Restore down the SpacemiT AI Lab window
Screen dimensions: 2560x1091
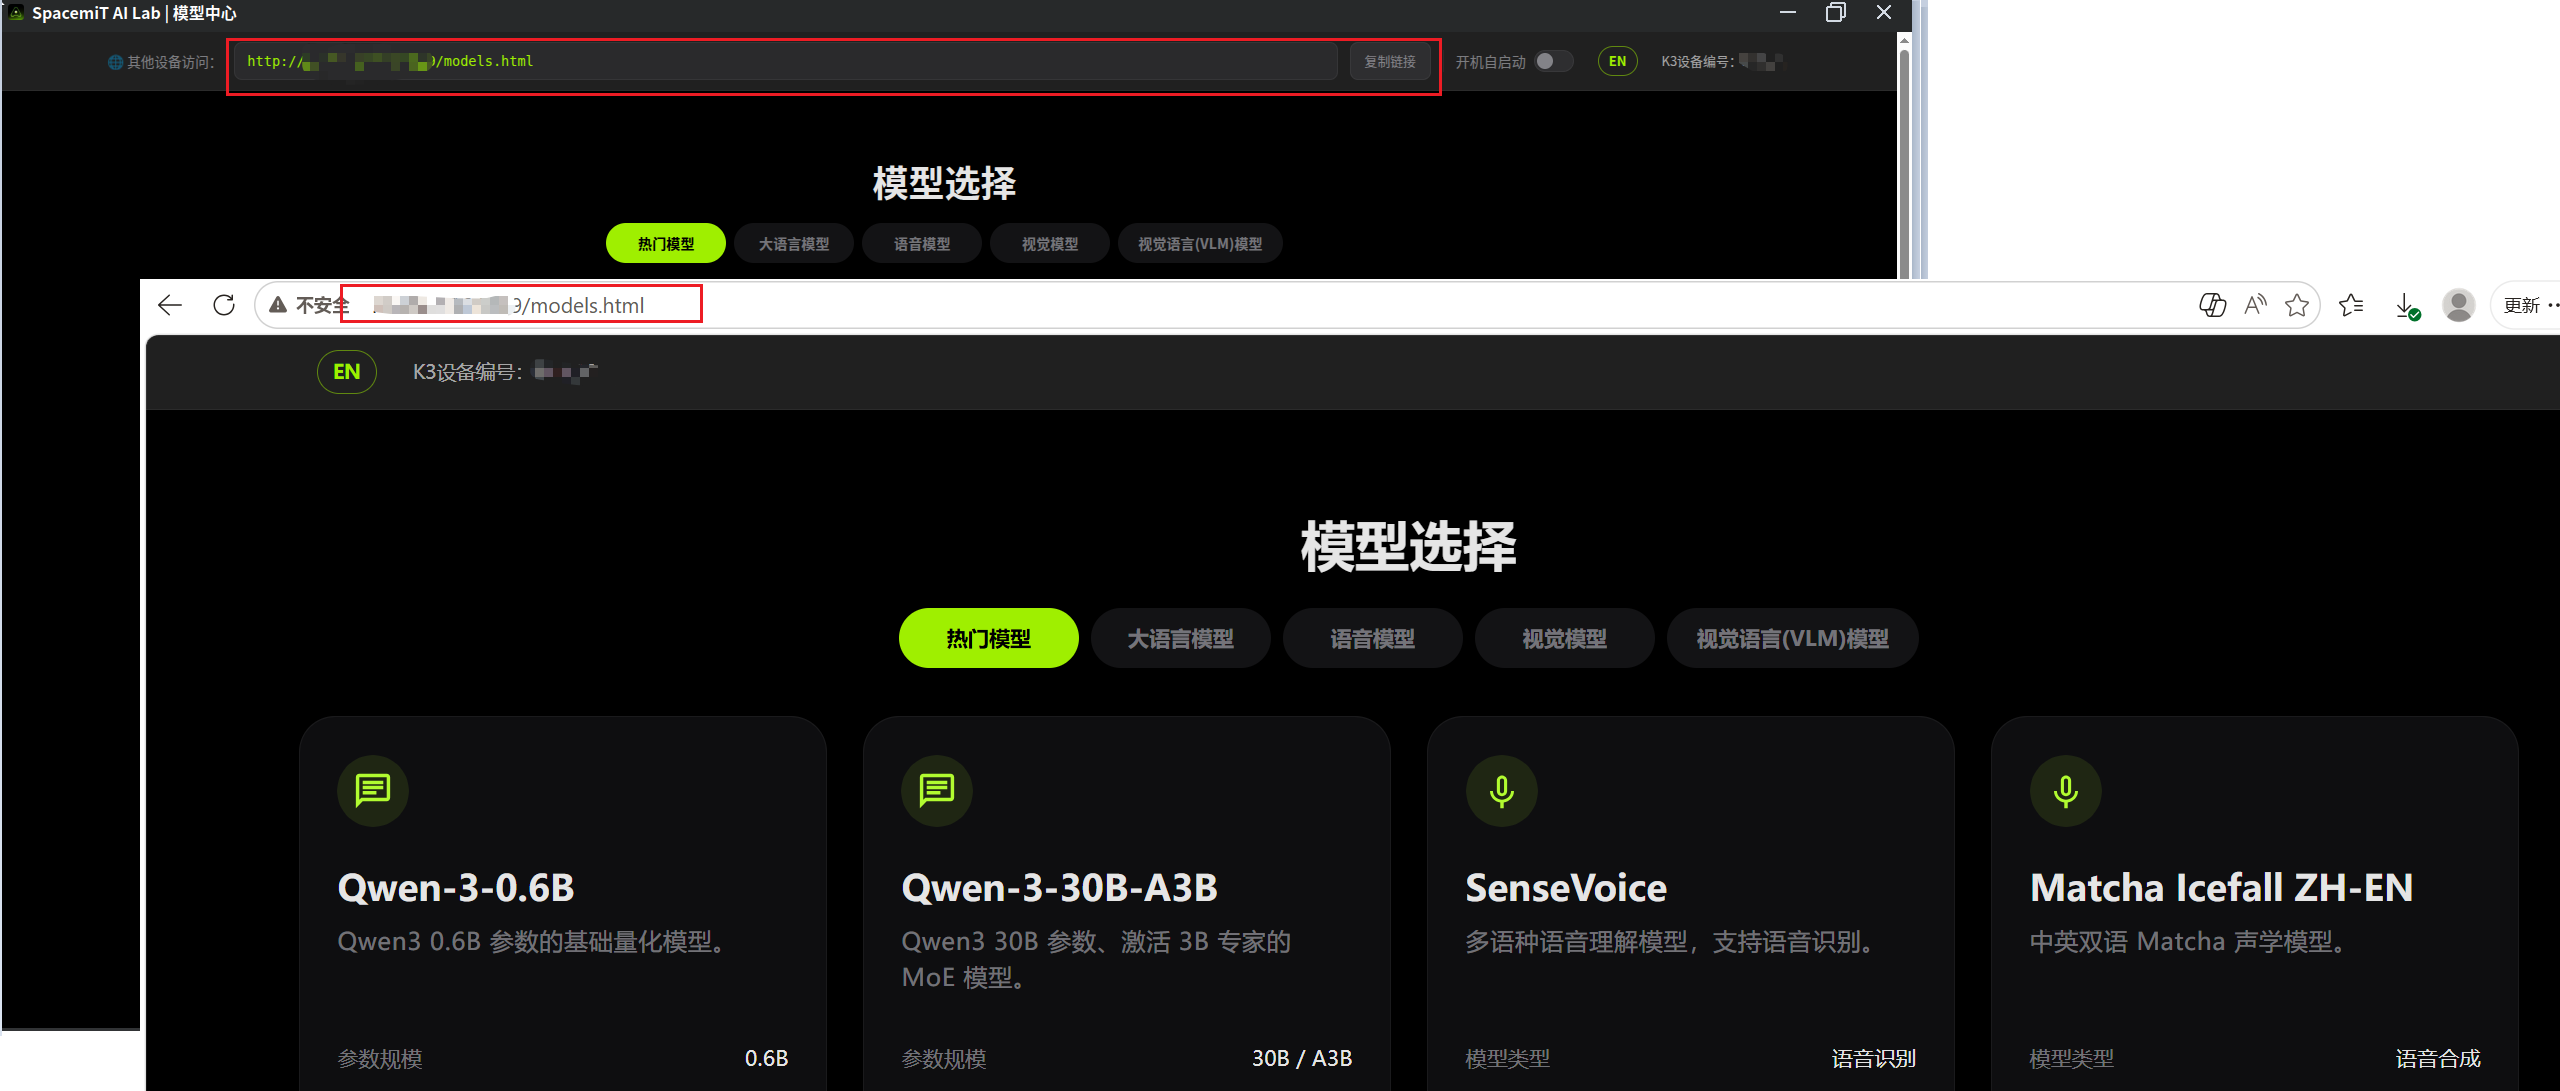point(1836,13)
